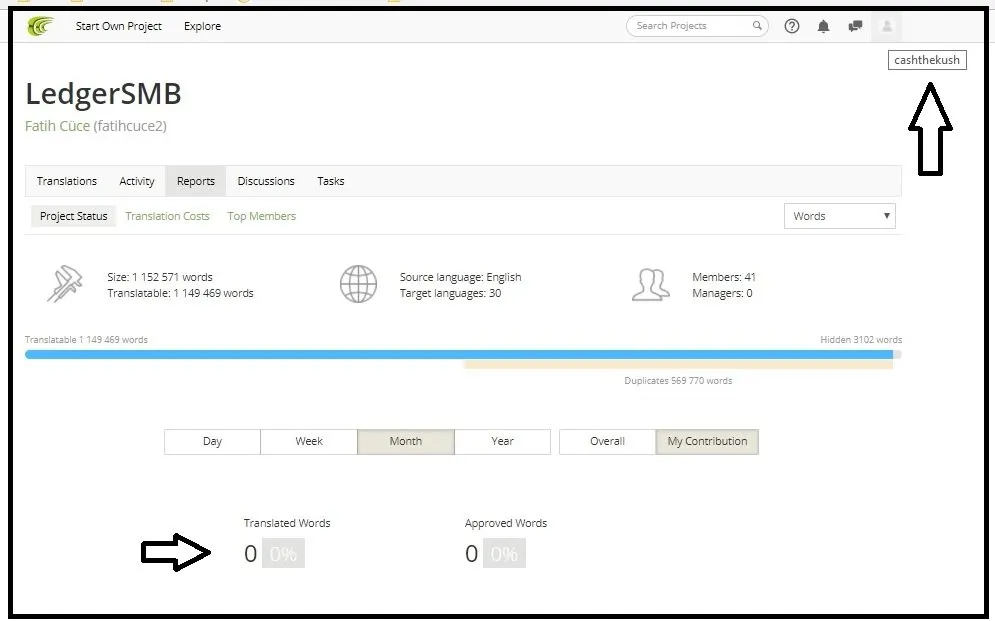995x621 pixels.
Task: Open the Explore menu item
Action: 202,26
